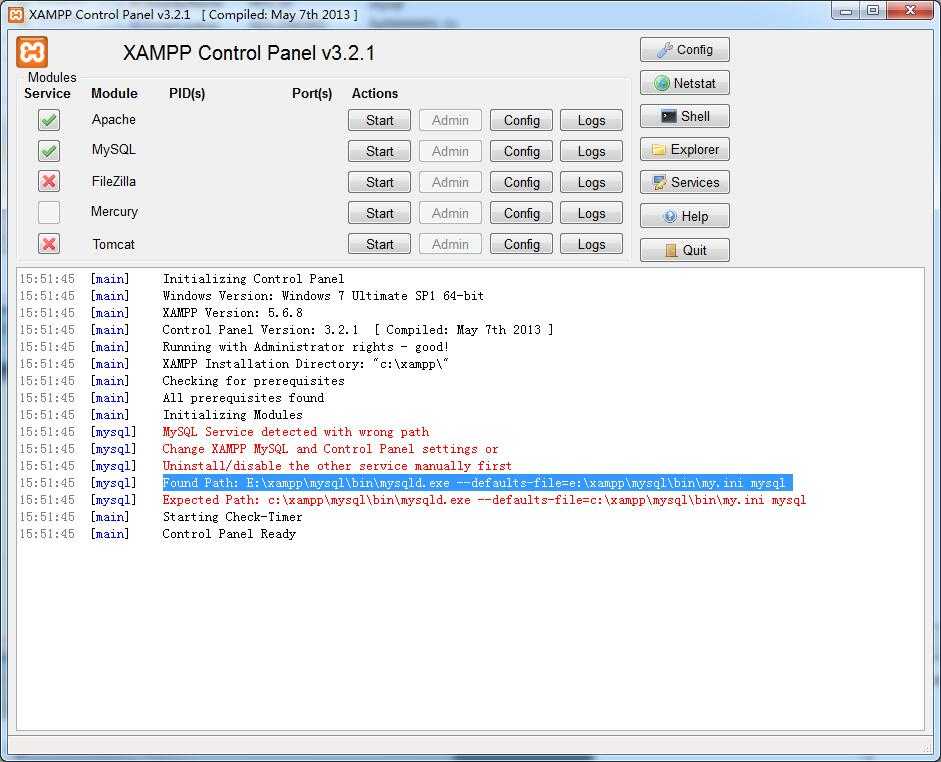Click the 'Expected Path' log line

coord(484,500)
